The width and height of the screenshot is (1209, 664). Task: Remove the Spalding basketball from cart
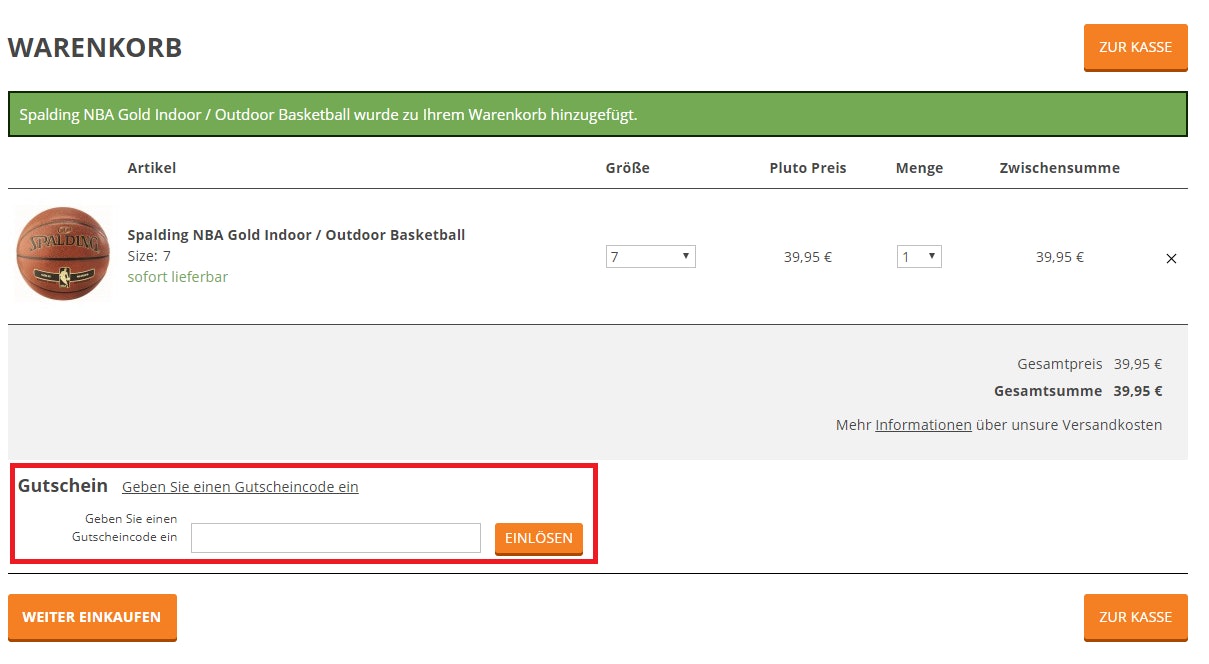(1171, 258)
